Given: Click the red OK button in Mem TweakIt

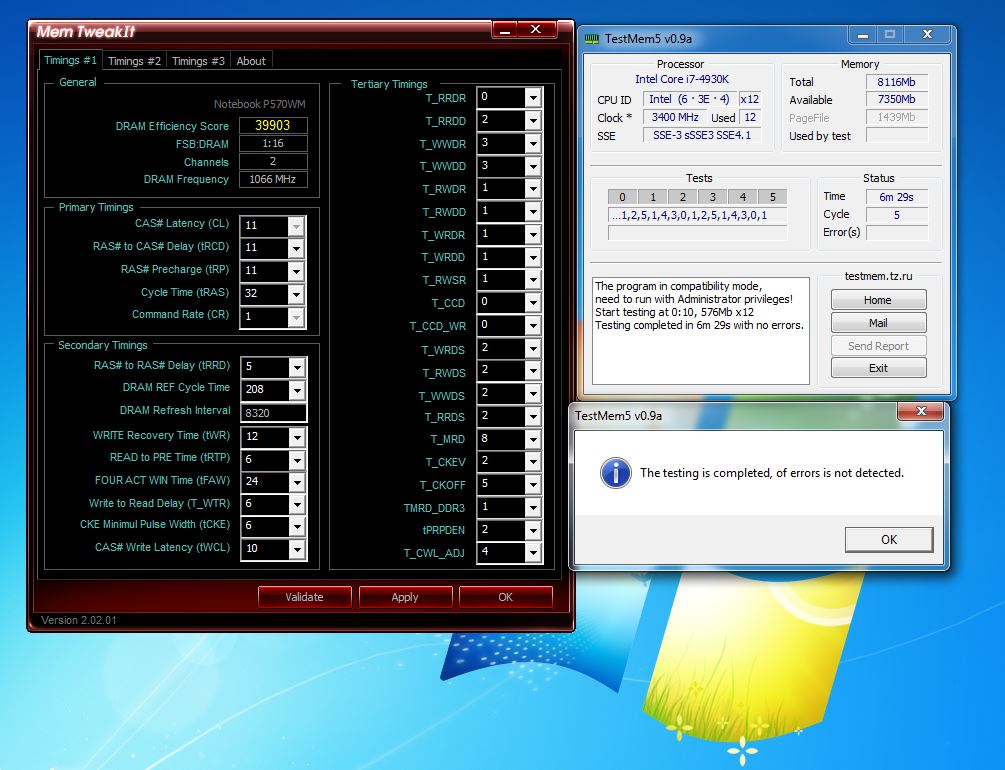Looking at the screenshot, I should click(506, 597).
